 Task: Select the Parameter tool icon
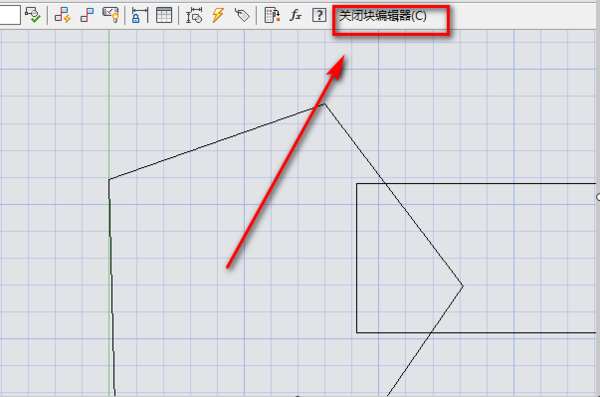(194, 15)
